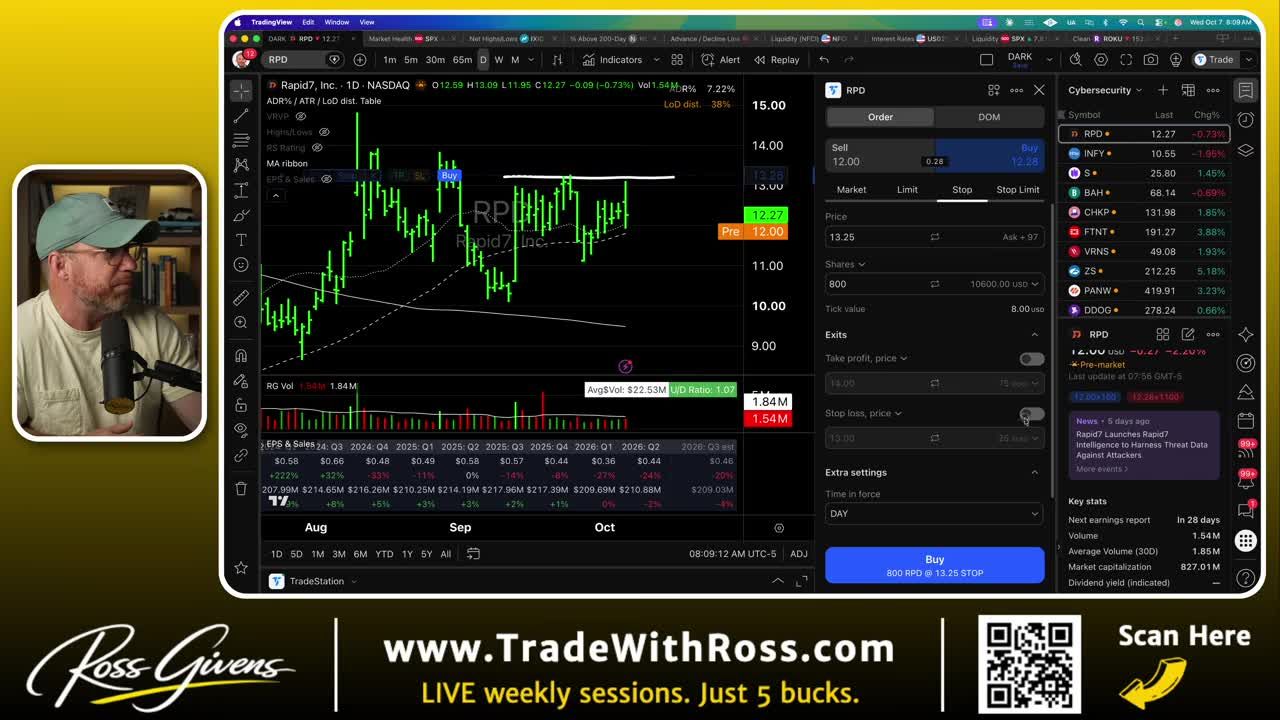Collapse the indicator legend arrow
The height and width of the screenshot is (720, 1280).
coord(275,195)
